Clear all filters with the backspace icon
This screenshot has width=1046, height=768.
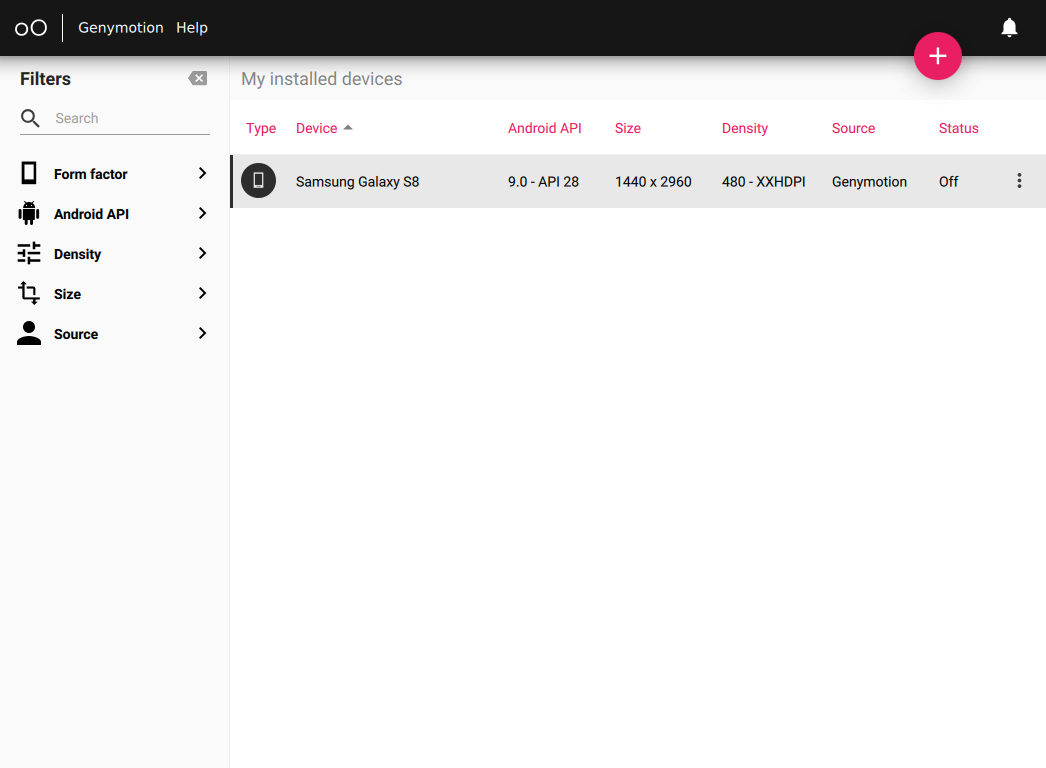(197, 79)
